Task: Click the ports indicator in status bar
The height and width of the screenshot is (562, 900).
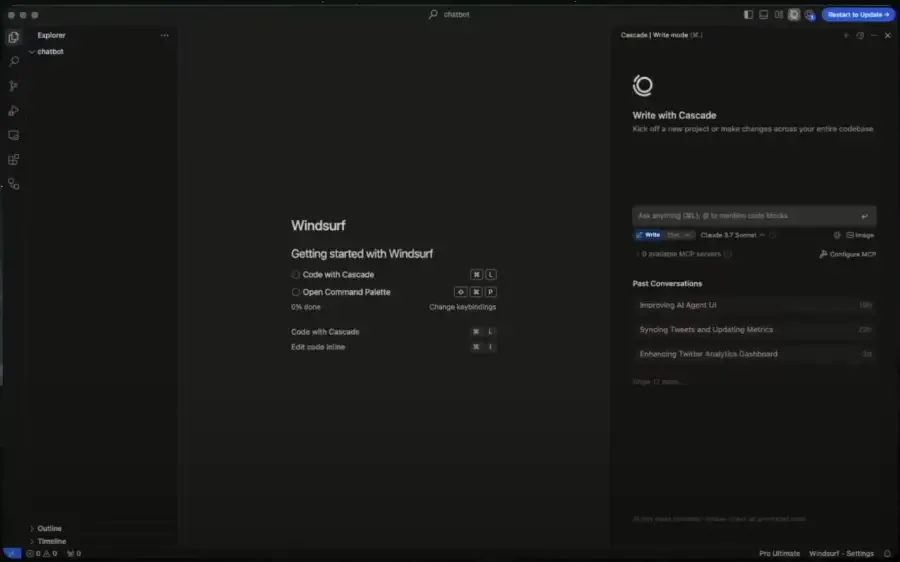Action: tap(74, 554)
